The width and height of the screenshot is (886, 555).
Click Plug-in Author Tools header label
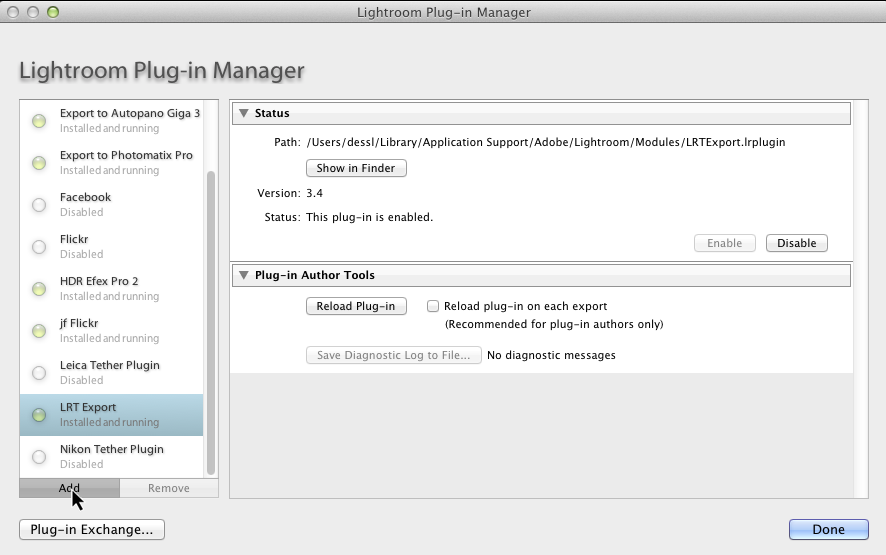tap(315, 275)
